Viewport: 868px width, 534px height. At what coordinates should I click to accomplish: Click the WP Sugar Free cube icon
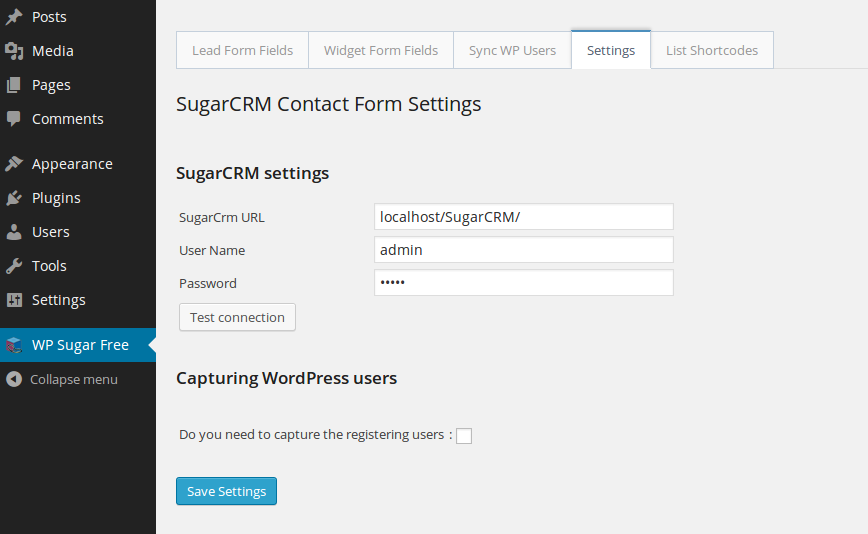[14, 345]
